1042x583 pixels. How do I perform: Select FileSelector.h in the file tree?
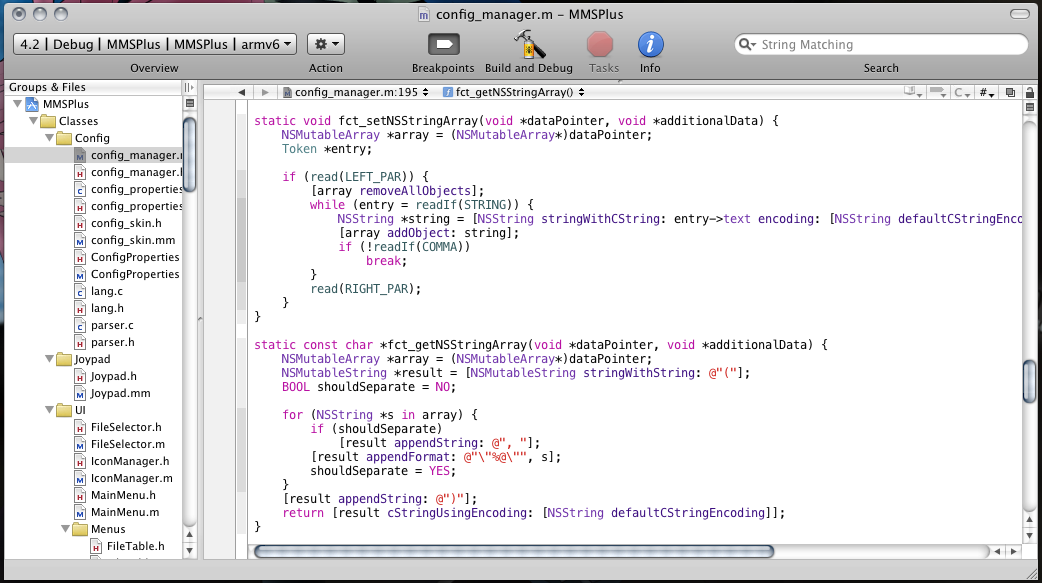(126, 427)
